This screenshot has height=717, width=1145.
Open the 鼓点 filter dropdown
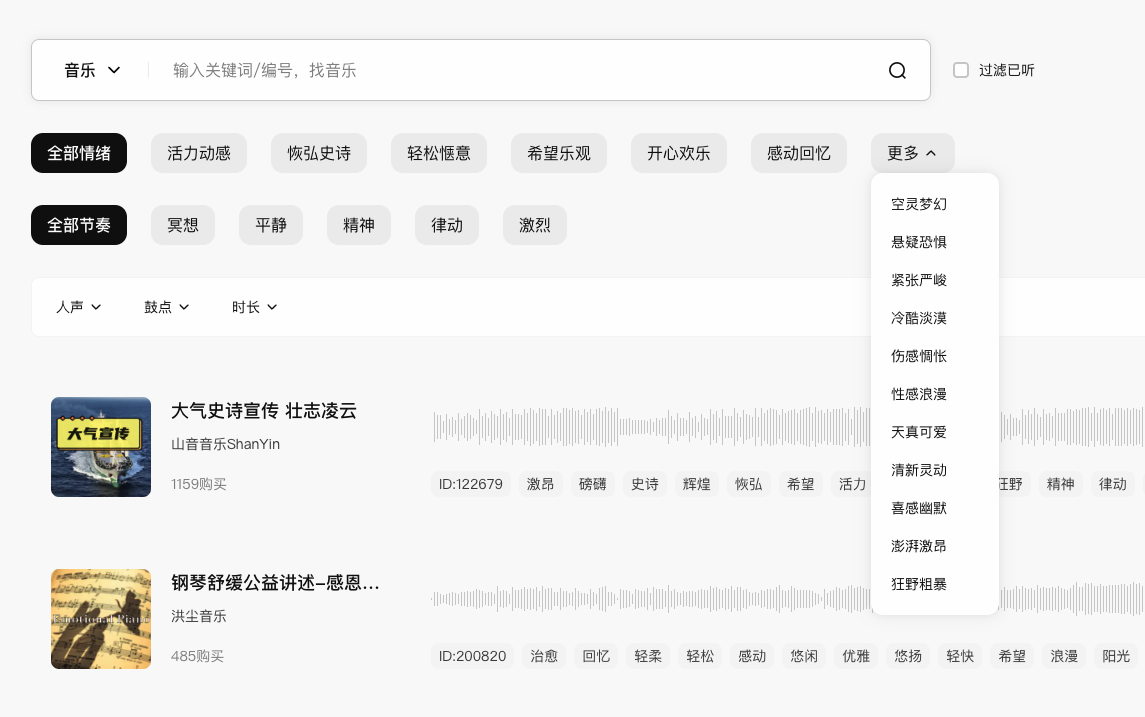(x=166, y=307)
